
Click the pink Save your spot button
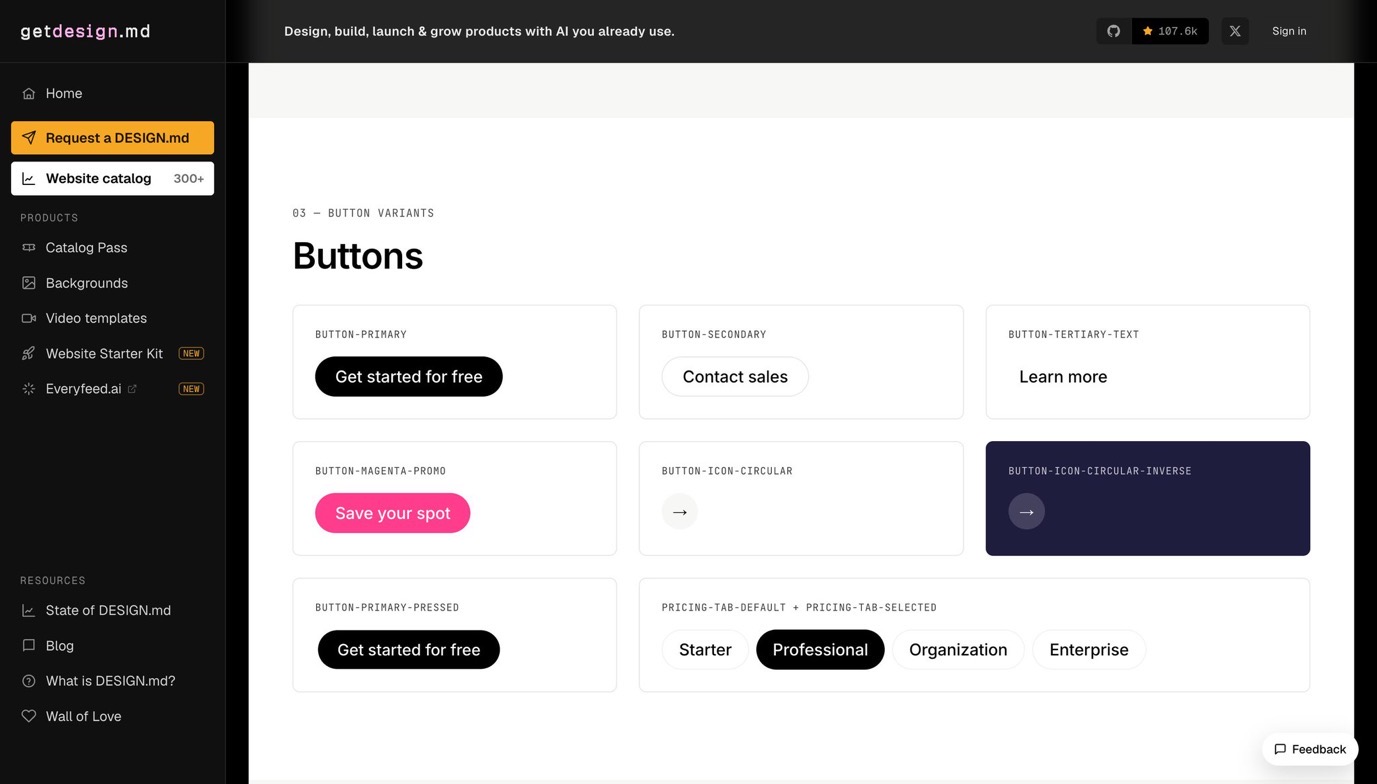point(392,513)
